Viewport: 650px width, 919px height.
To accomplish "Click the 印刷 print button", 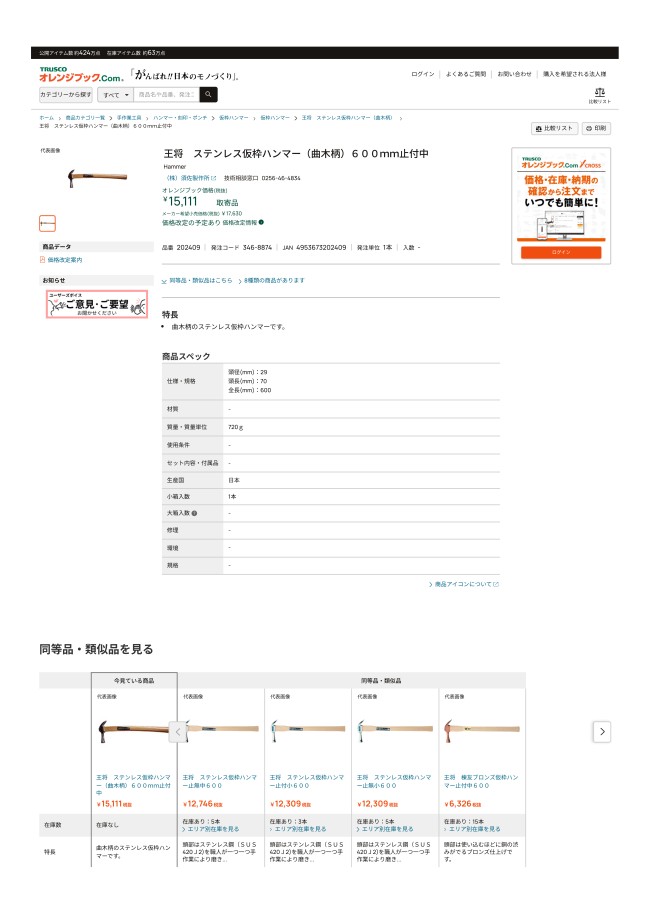I will pyautogui.click(x=596, y=128).
